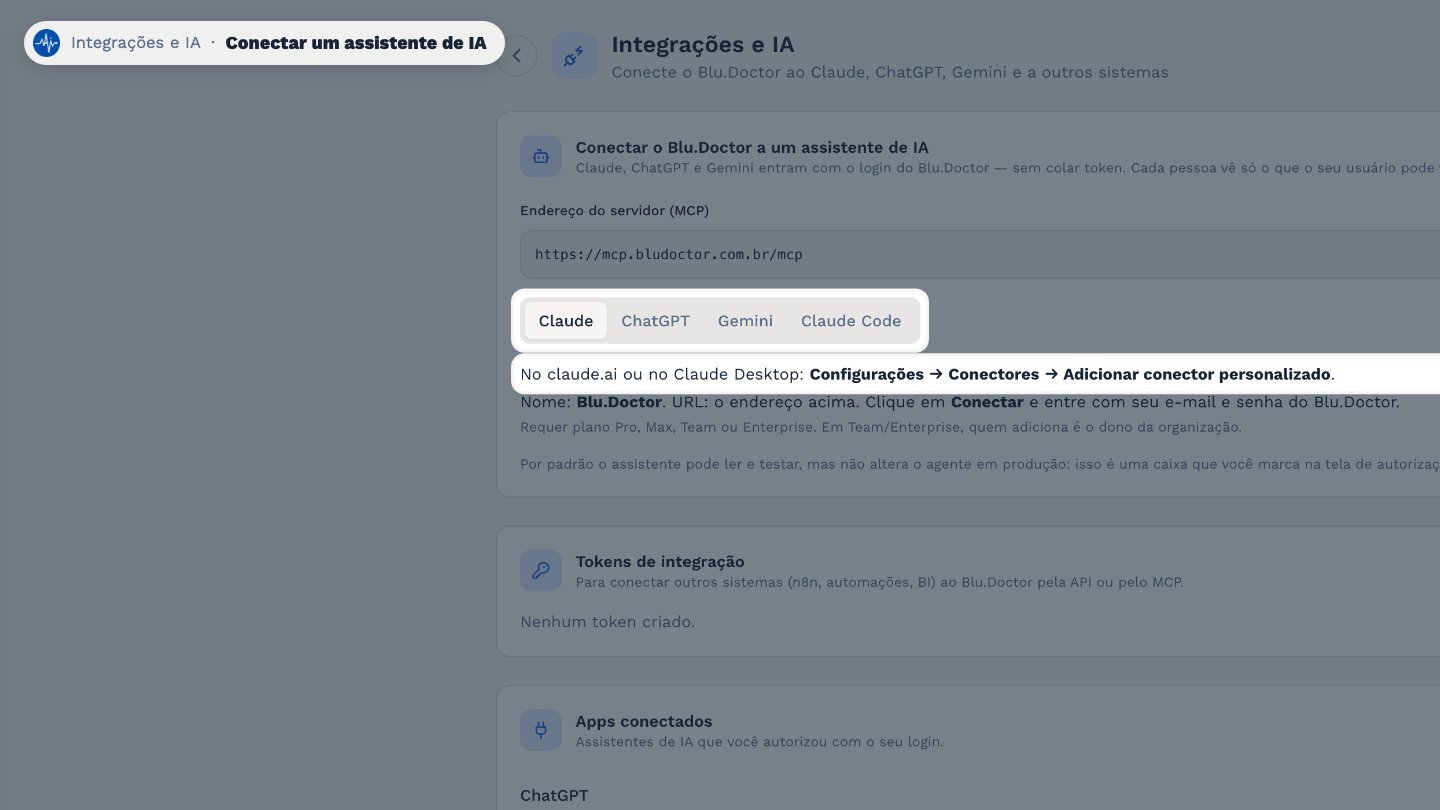Switch to the ChatGPT tab
1440x810 pixels.
pos(655,321)
